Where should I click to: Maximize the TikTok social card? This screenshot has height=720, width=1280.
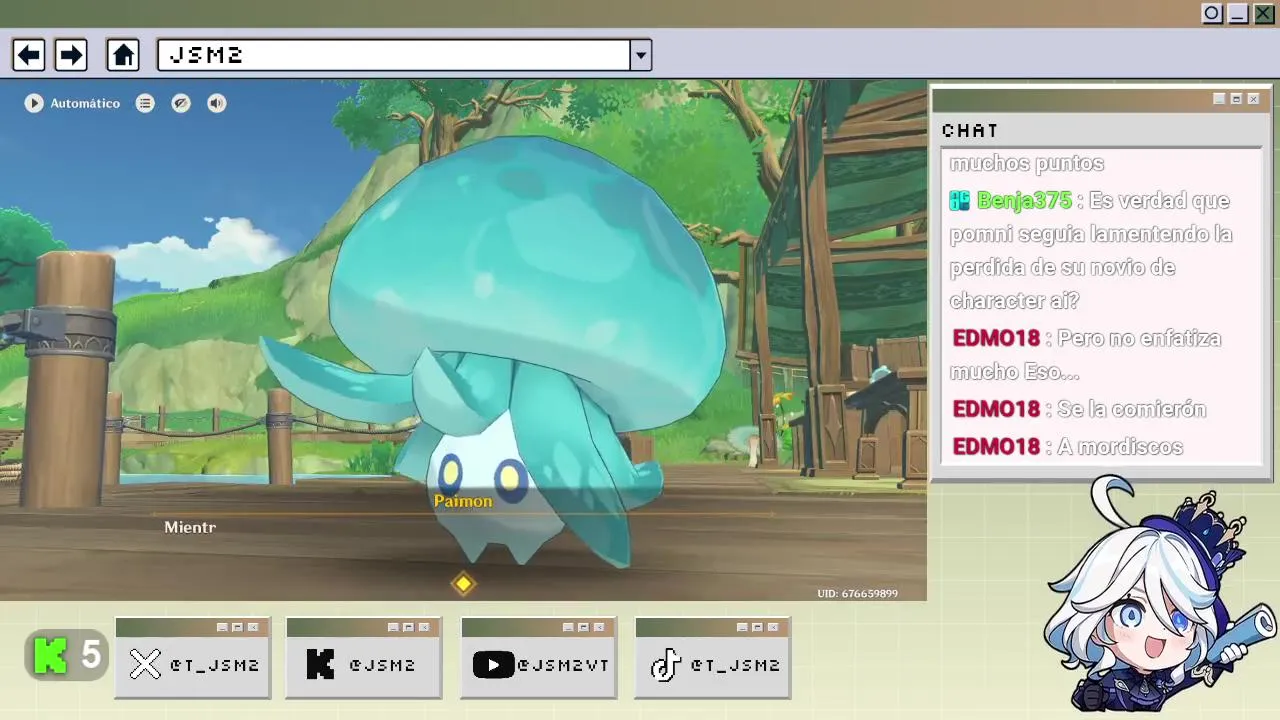(757, 627)
